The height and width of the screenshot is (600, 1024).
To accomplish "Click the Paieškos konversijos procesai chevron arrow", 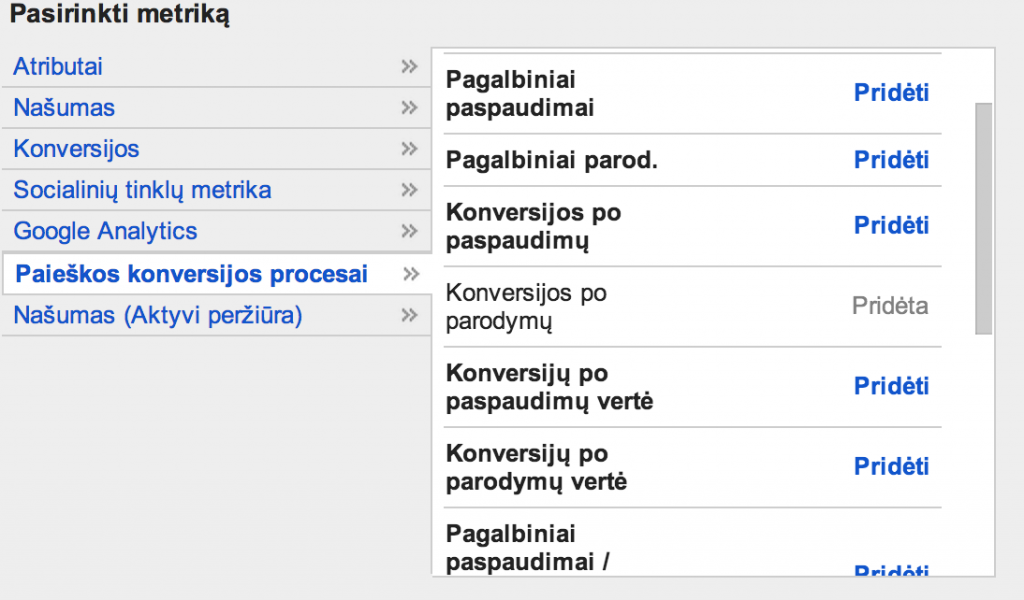I will (409, 272).
